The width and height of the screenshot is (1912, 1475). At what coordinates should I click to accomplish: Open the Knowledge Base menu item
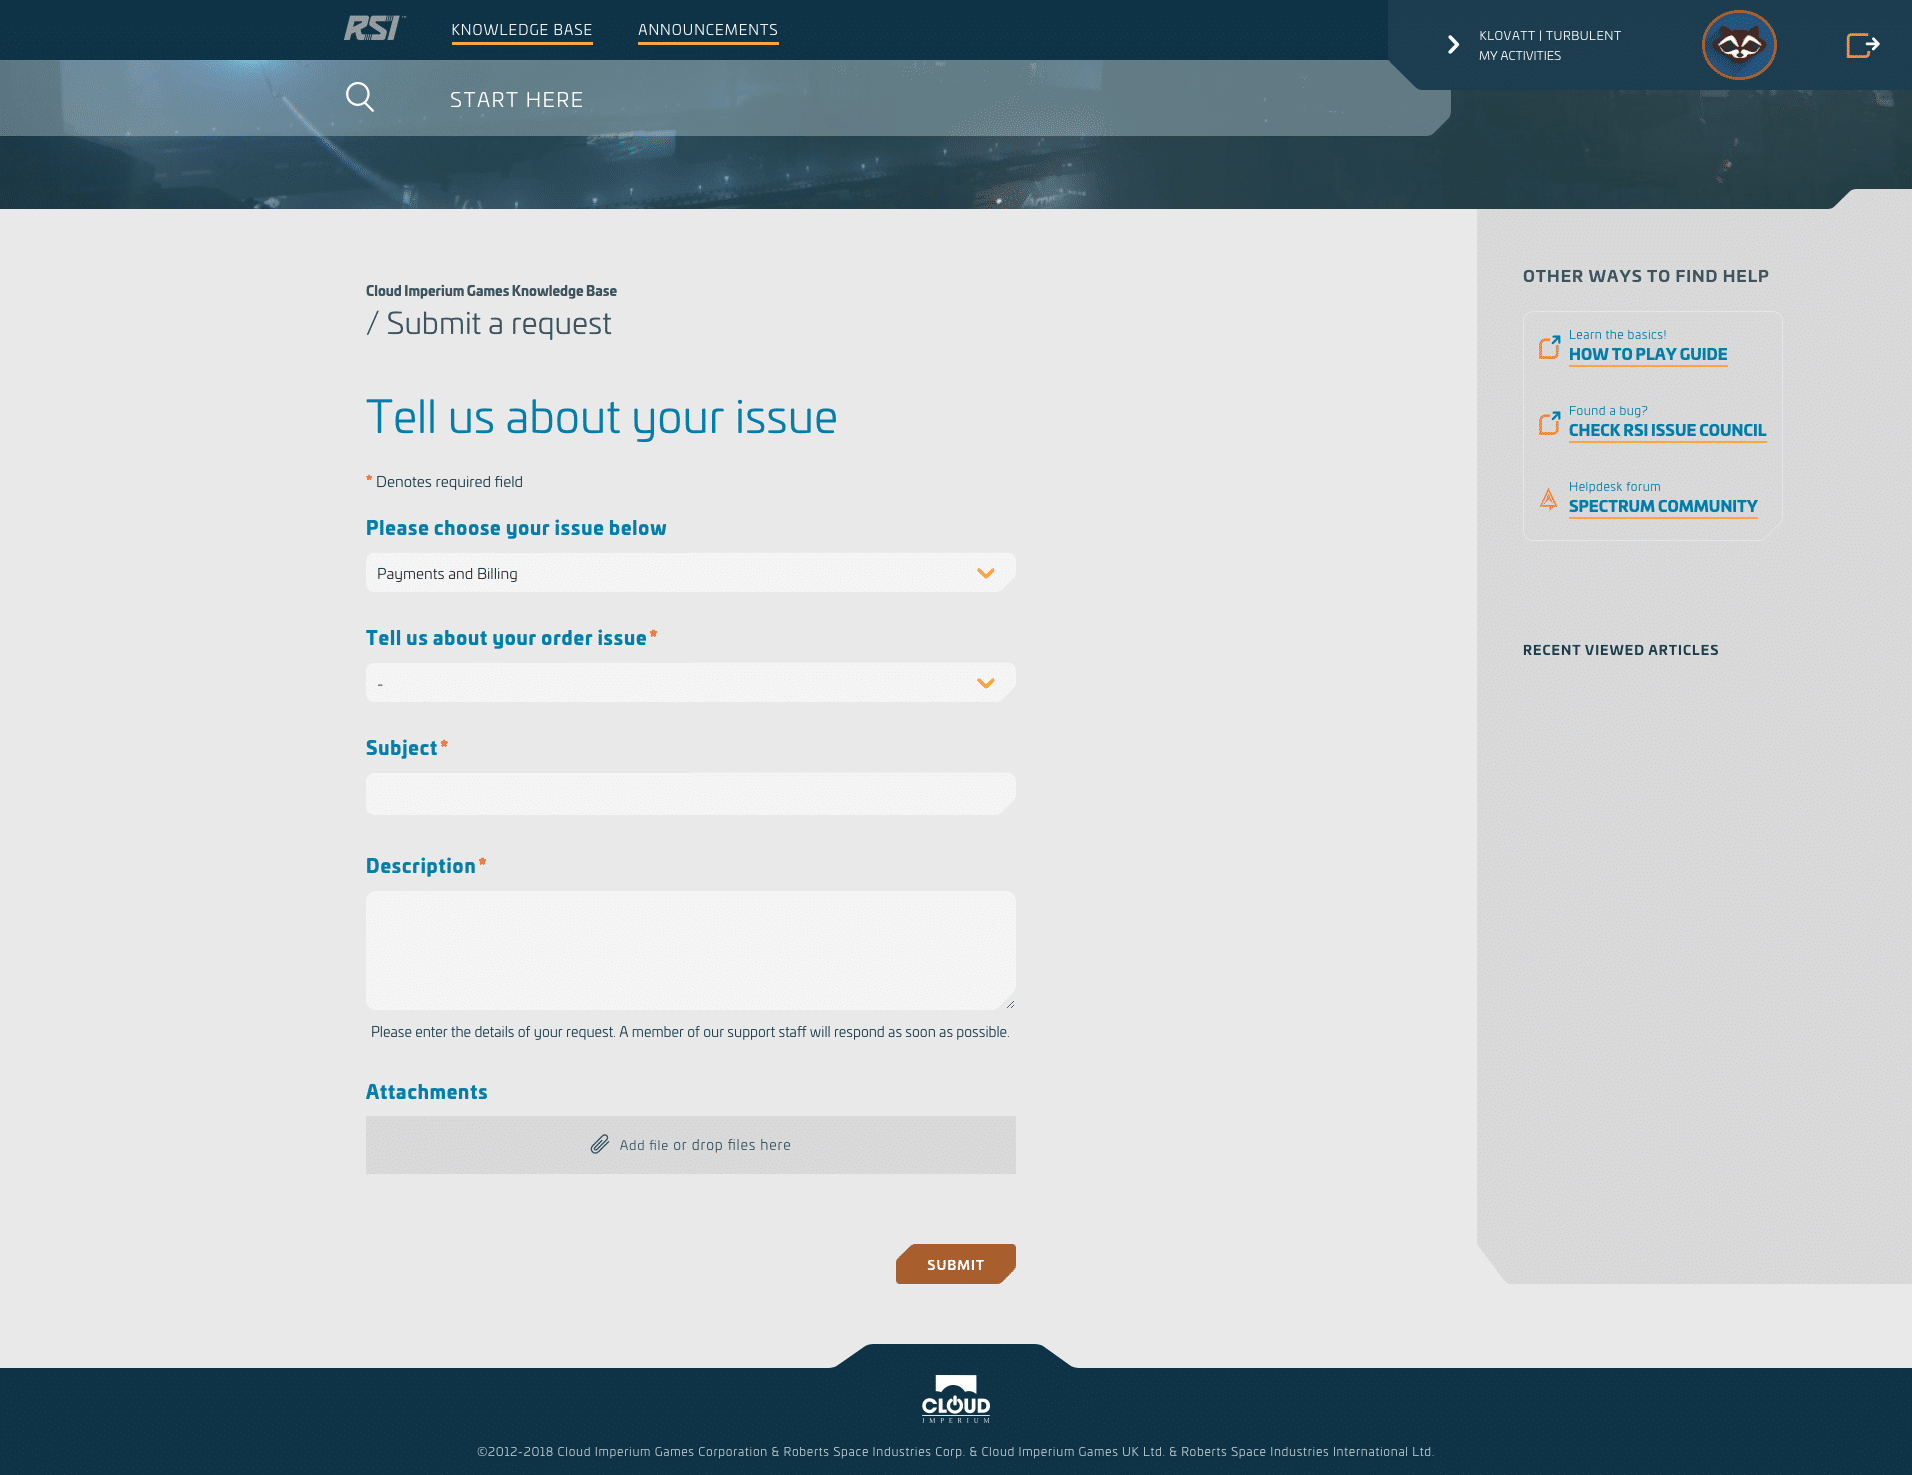[x=521, y=30]
